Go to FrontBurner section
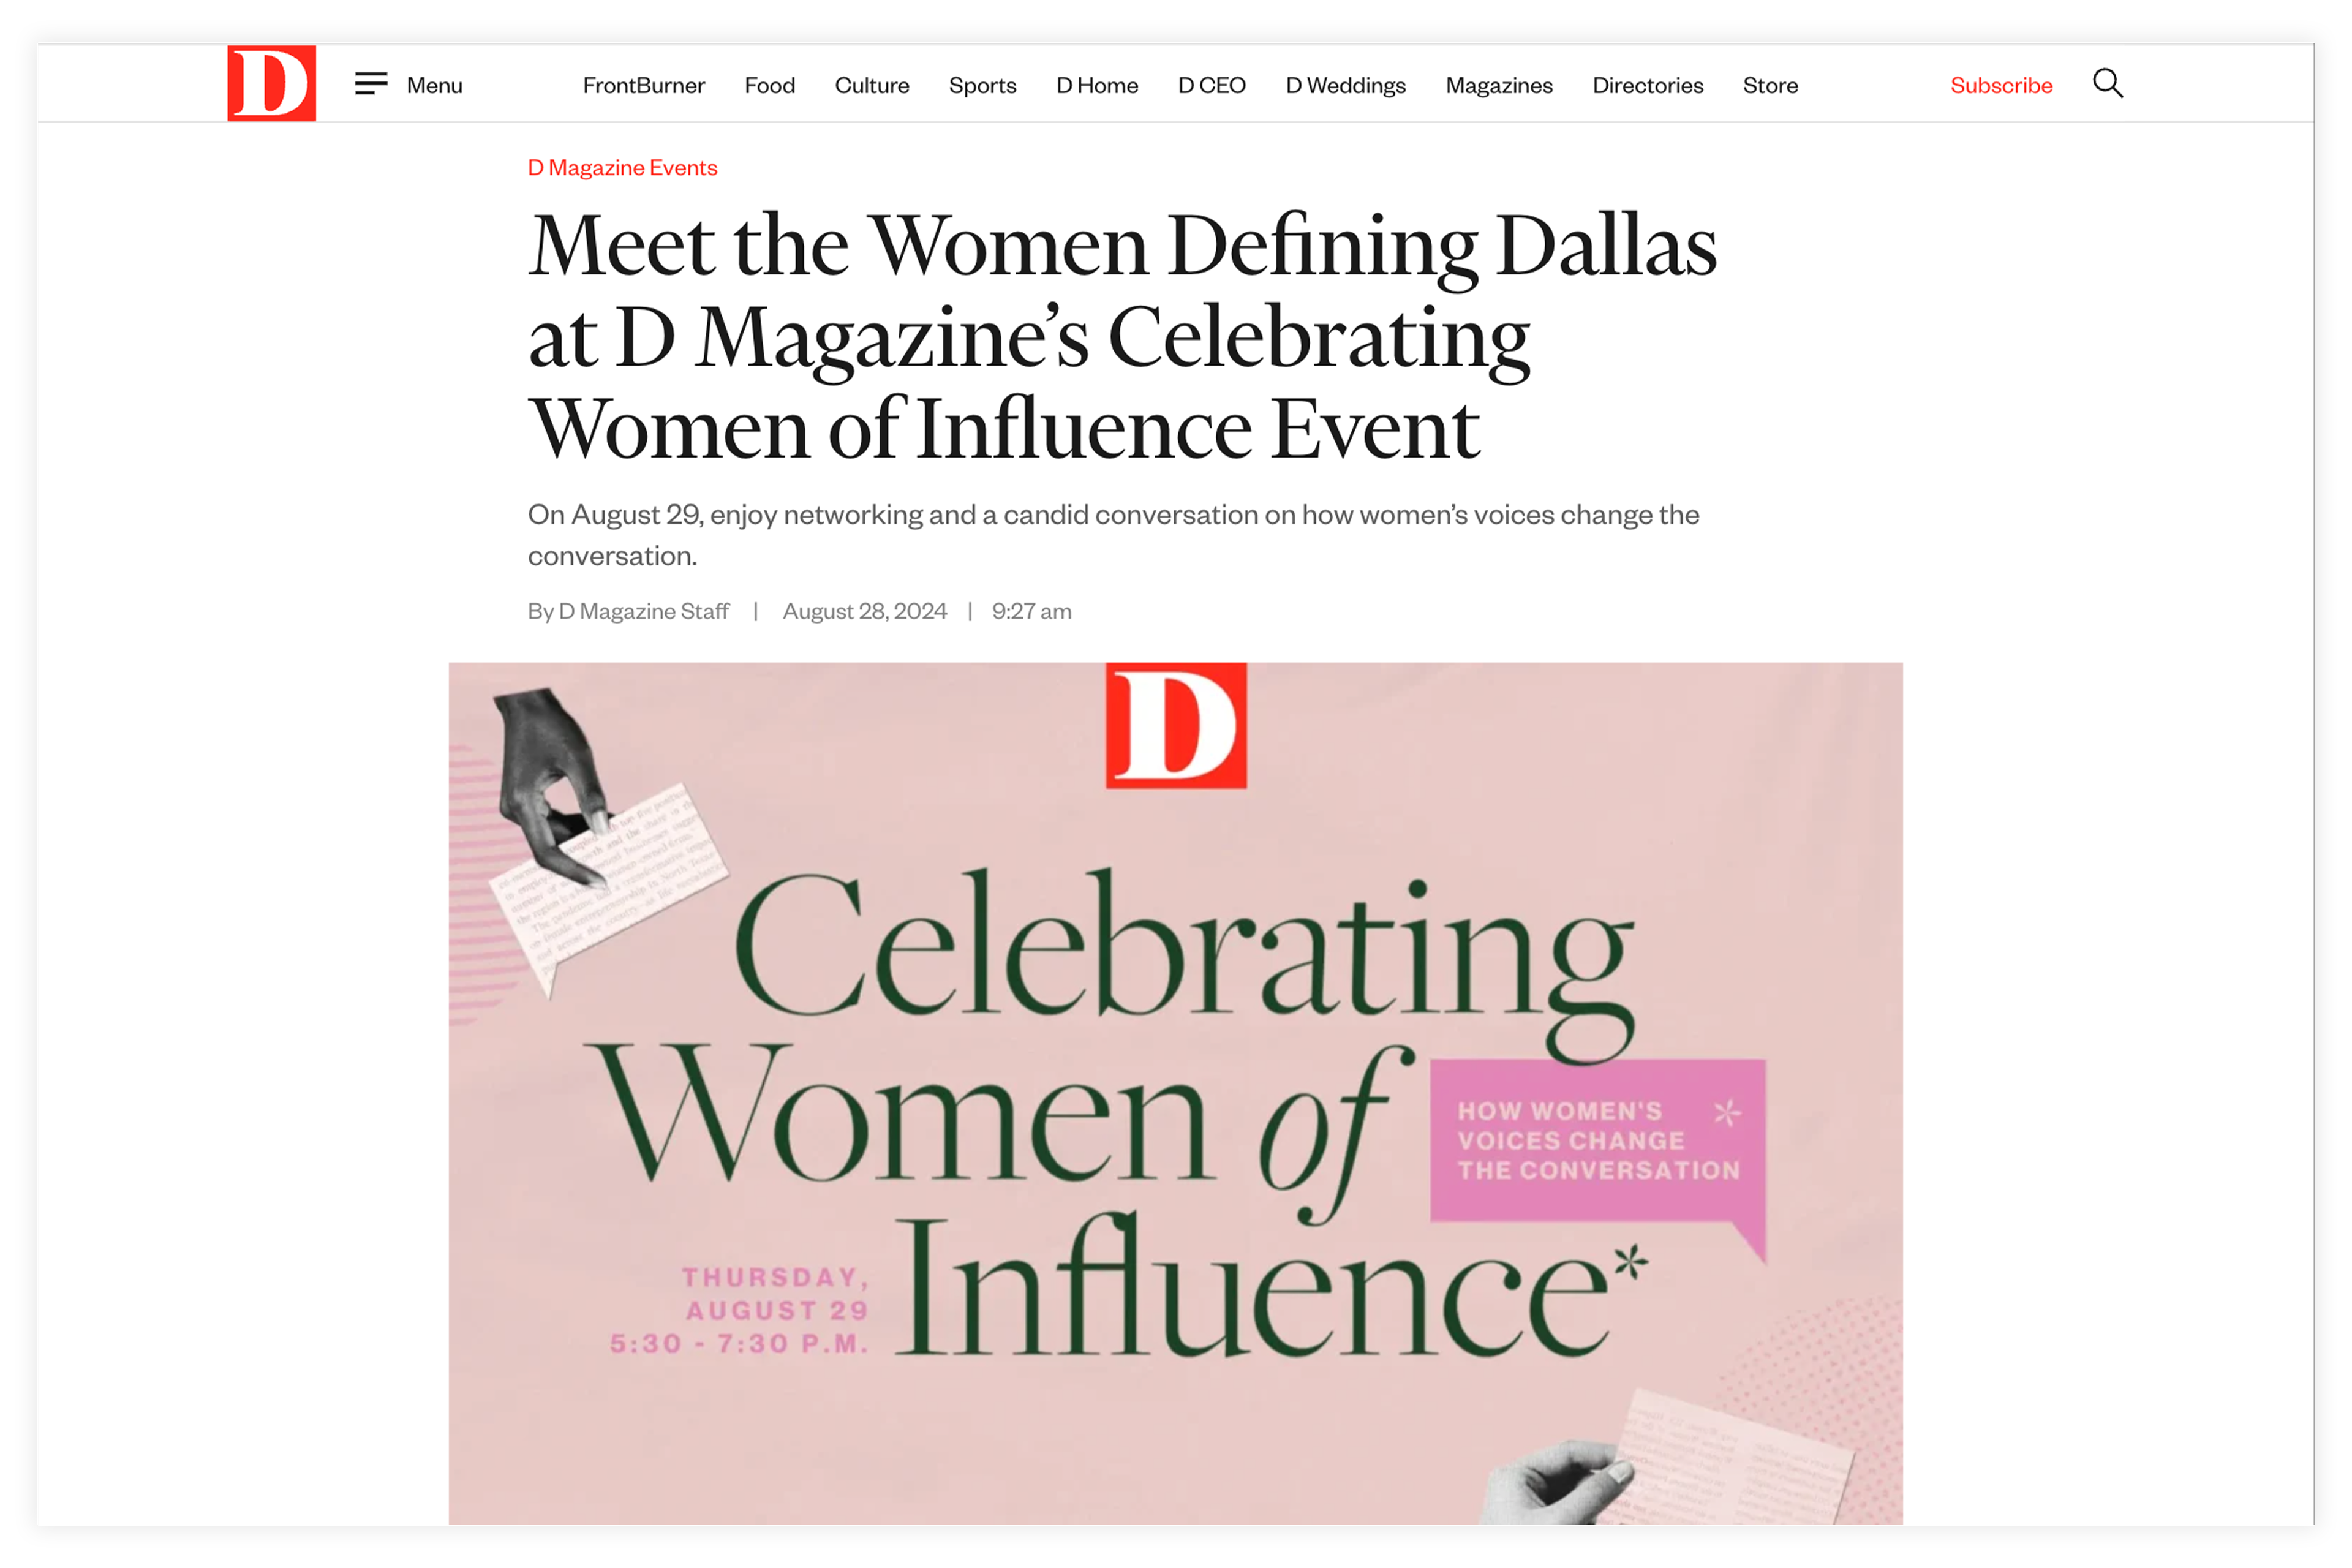The width and height of the screenshot is (2352, 1568). coord(644,86)
